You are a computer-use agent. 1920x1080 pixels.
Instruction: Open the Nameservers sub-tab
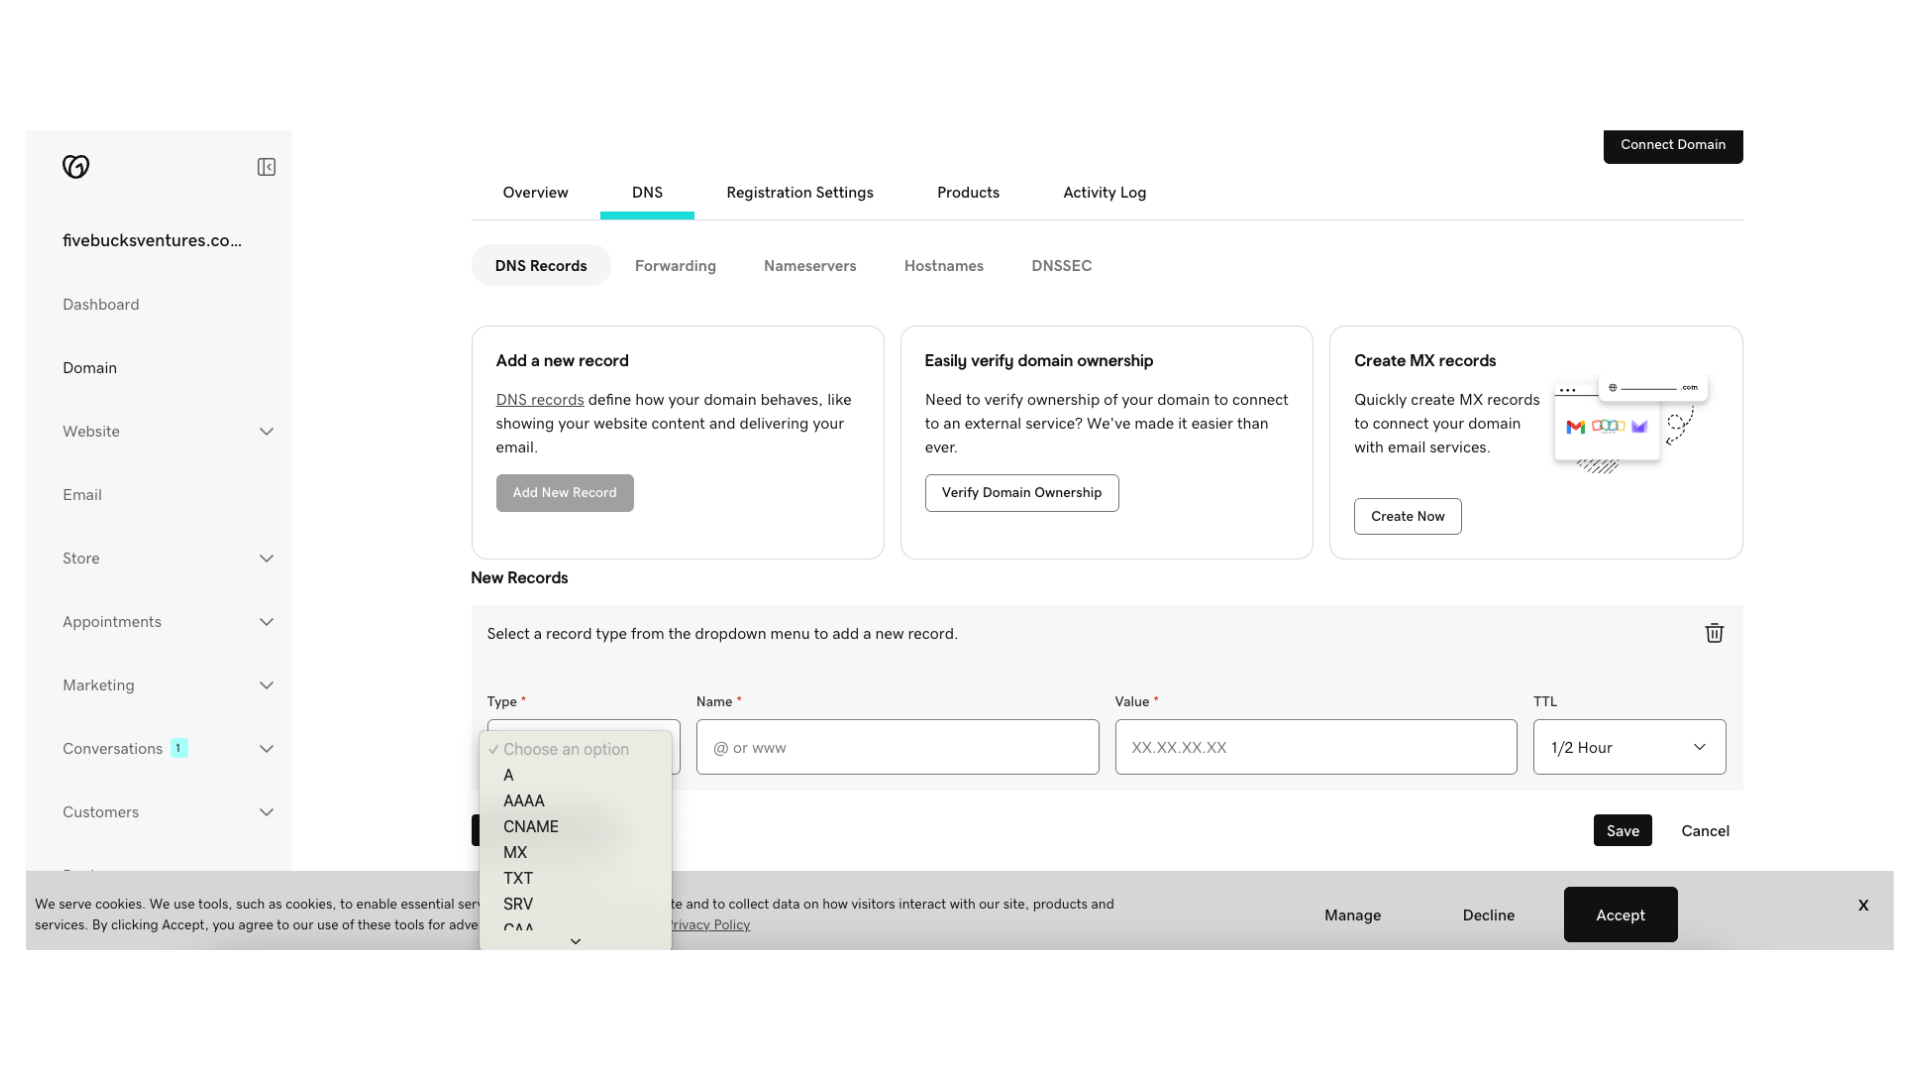809,266
